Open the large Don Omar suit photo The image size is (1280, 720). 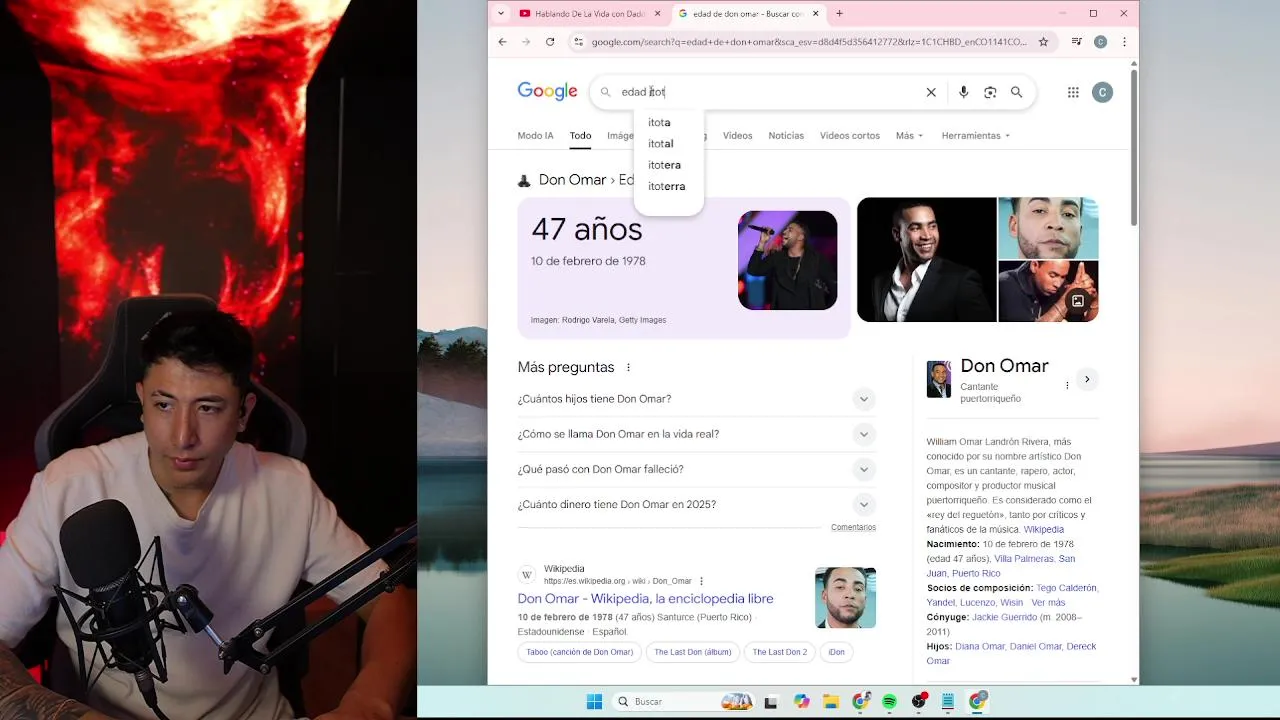pyautogui.click(x=926, y=260)
